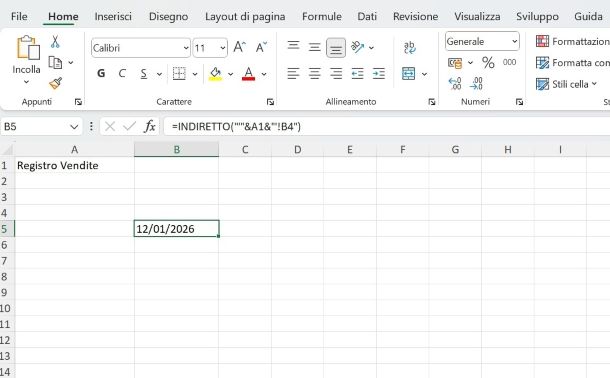This screenshot has width=610, height=378.
Task: Increase font size with larger A
Action: [x=239, y=47]
